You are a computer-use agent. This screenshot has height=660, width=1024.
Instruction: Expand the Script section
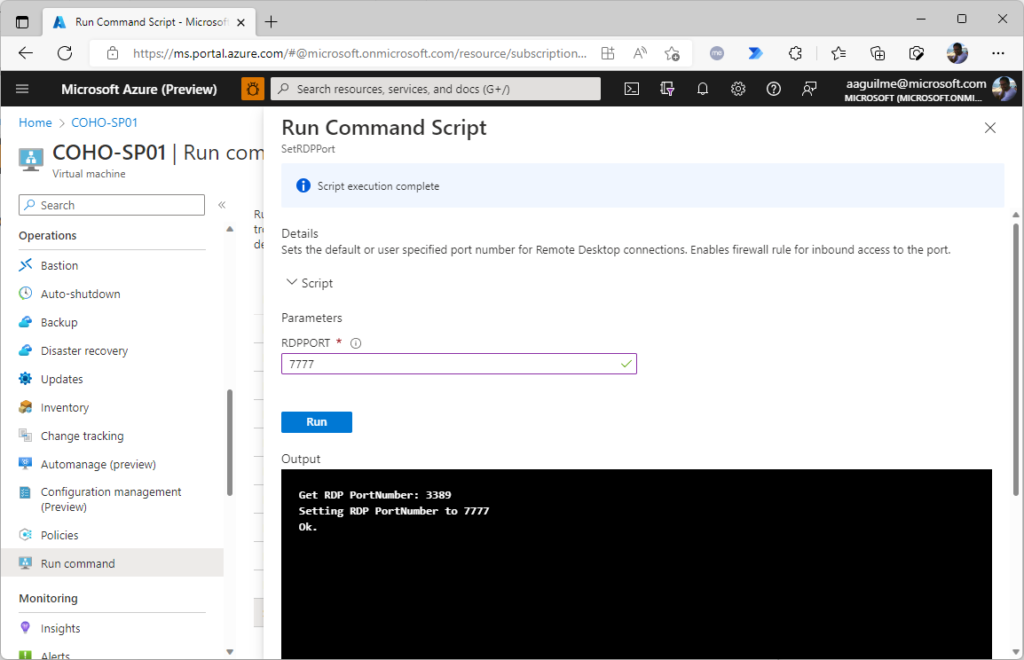[x=309, y=283]
